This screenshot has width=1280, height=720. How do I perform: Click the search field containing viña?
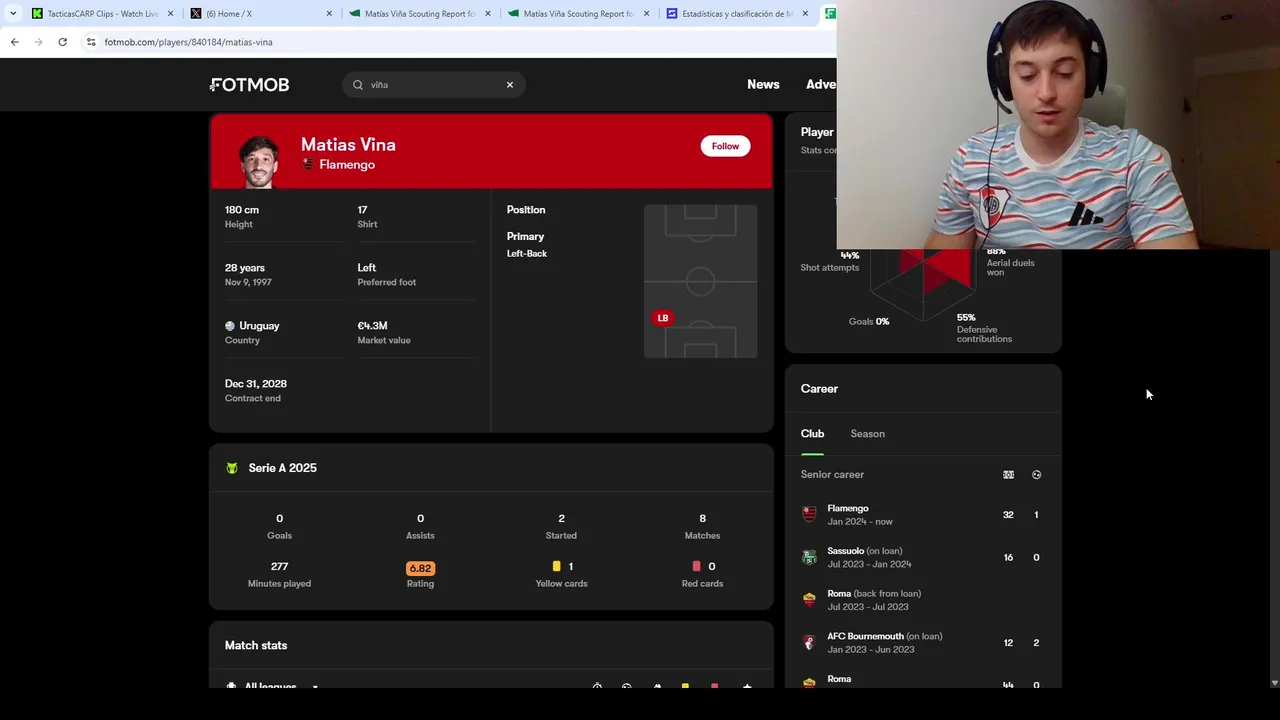pyautogui.click(x=434, y=85)
